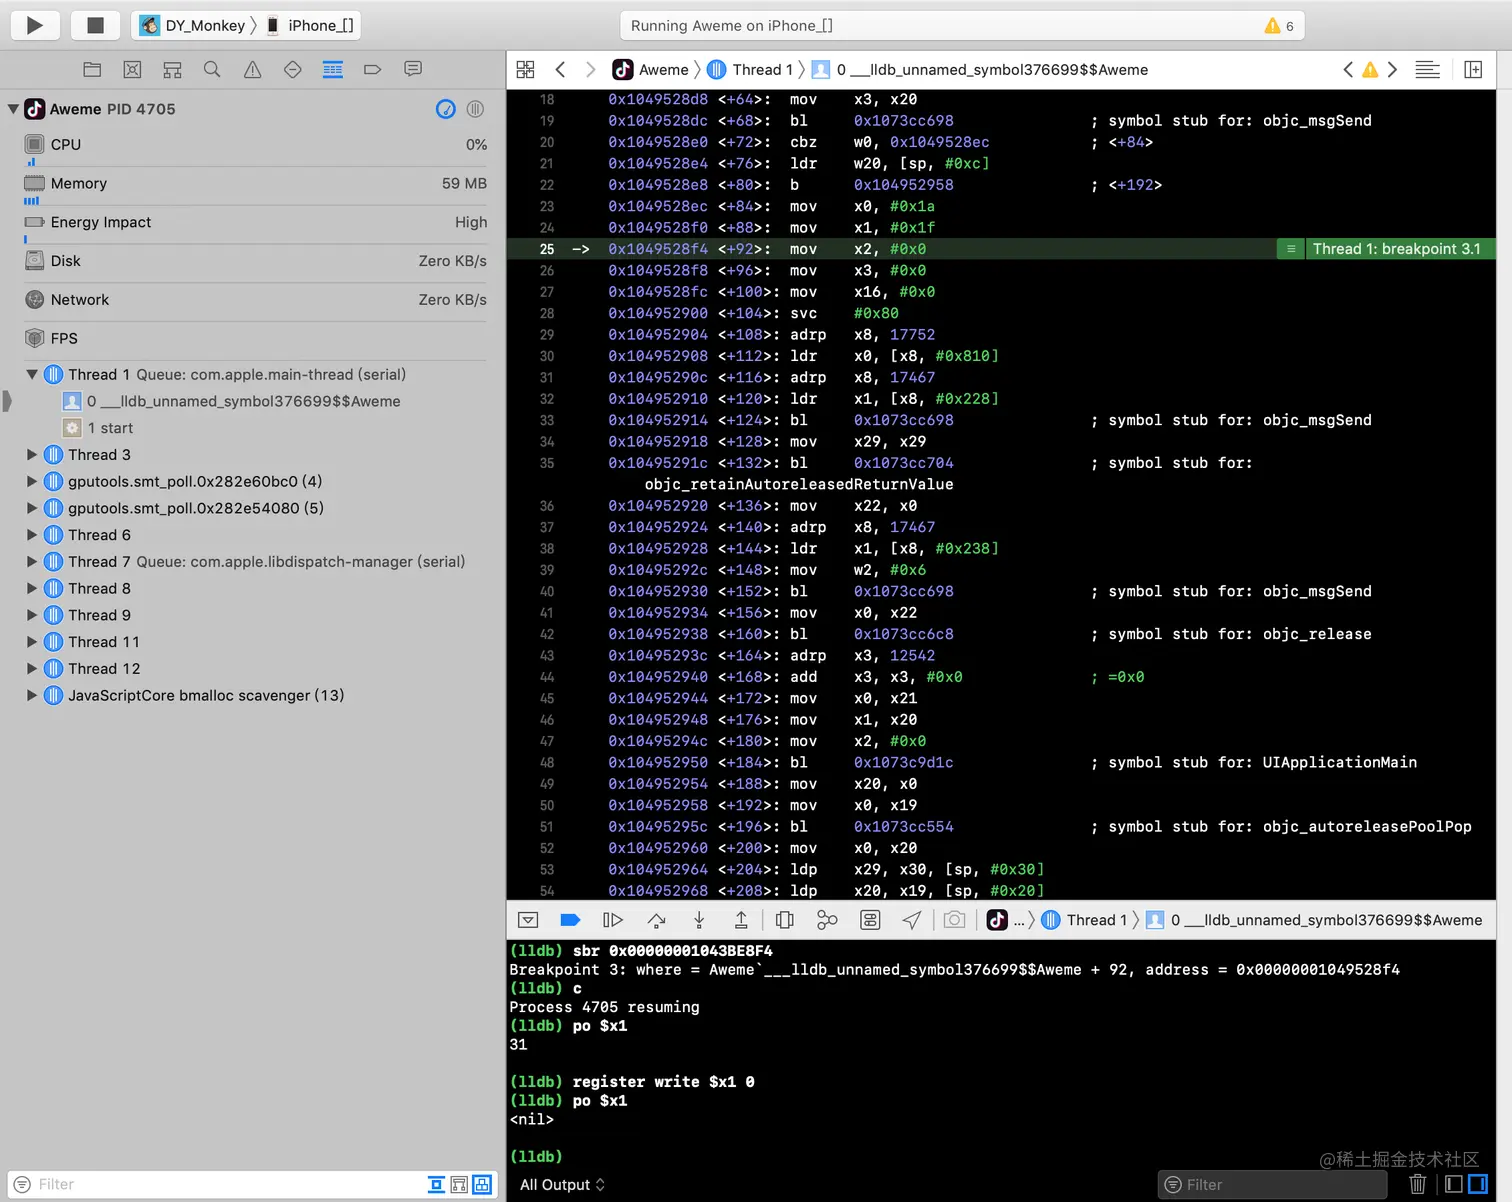The image size is (1512, 1202).
Task: Hide the debug area
Action: 528,920
